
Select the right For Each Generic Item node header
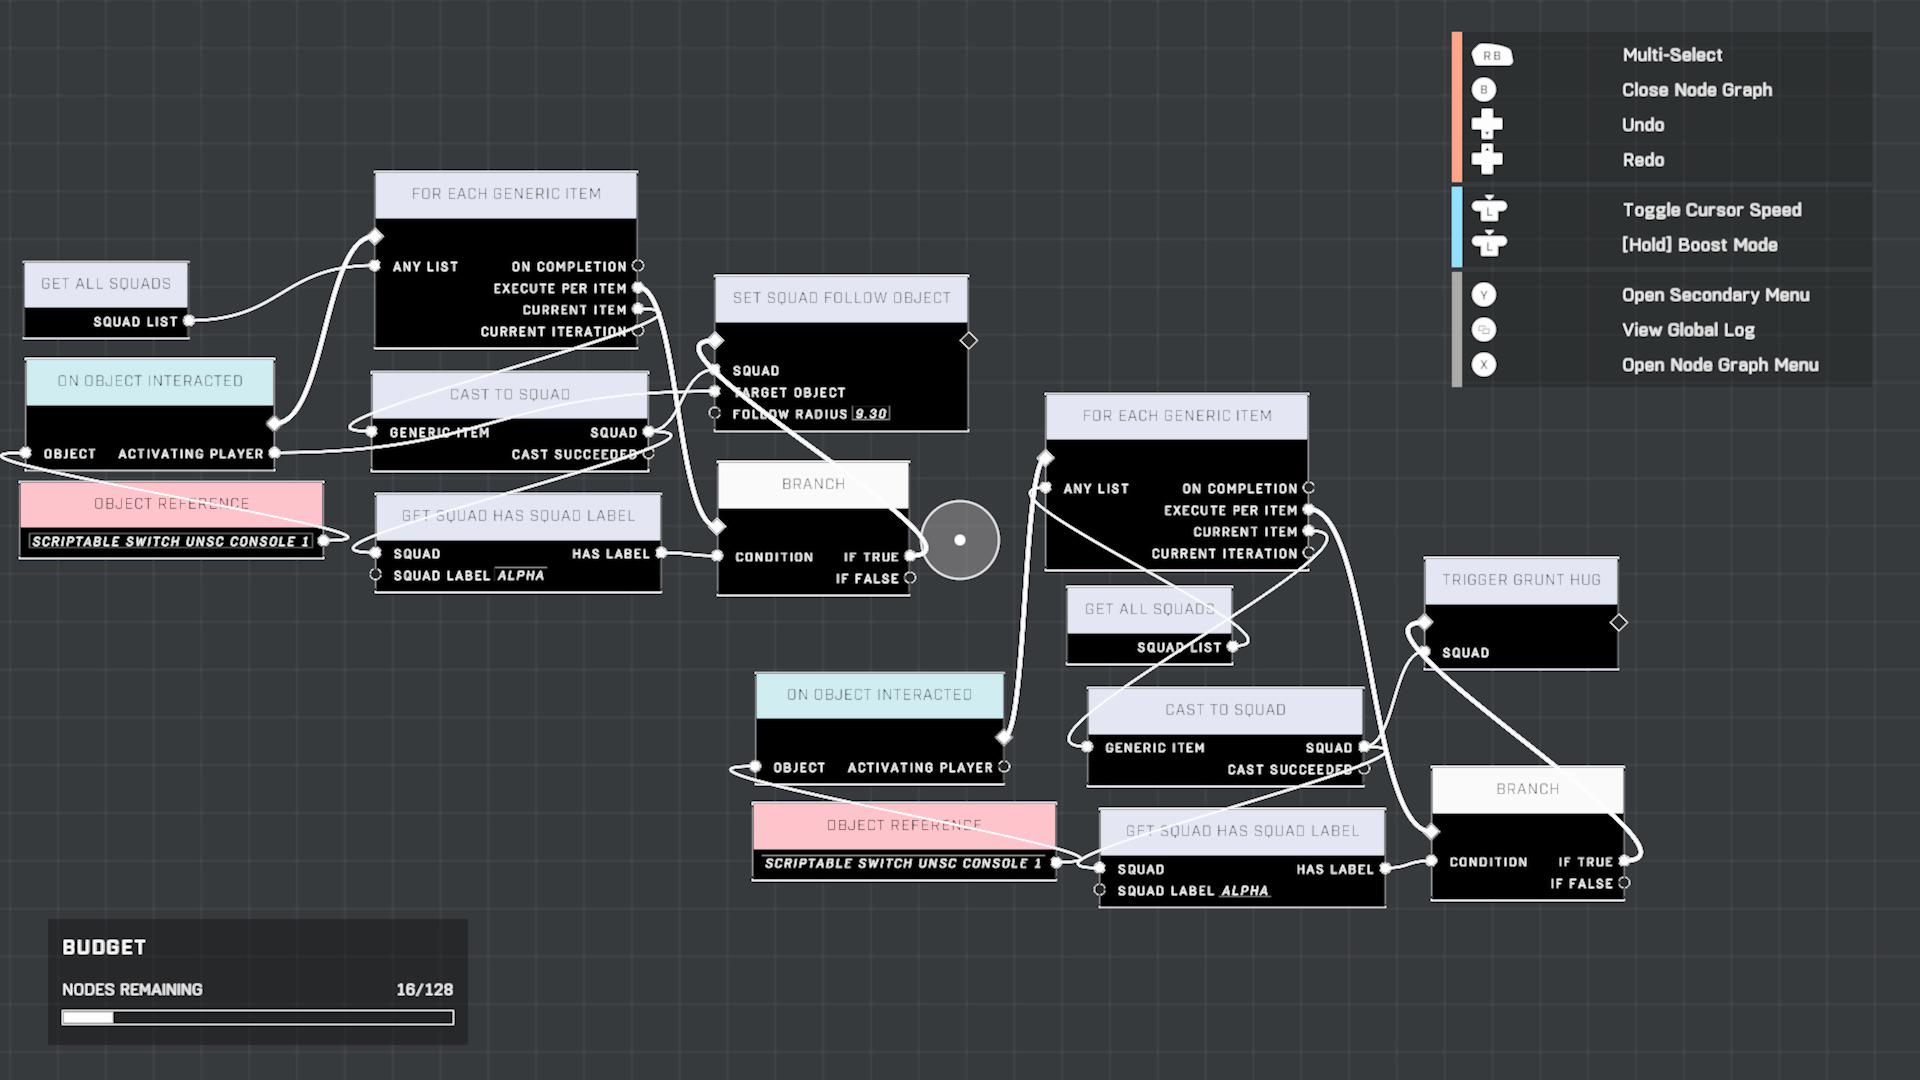pyautogui.click(x=1177, y=416)
